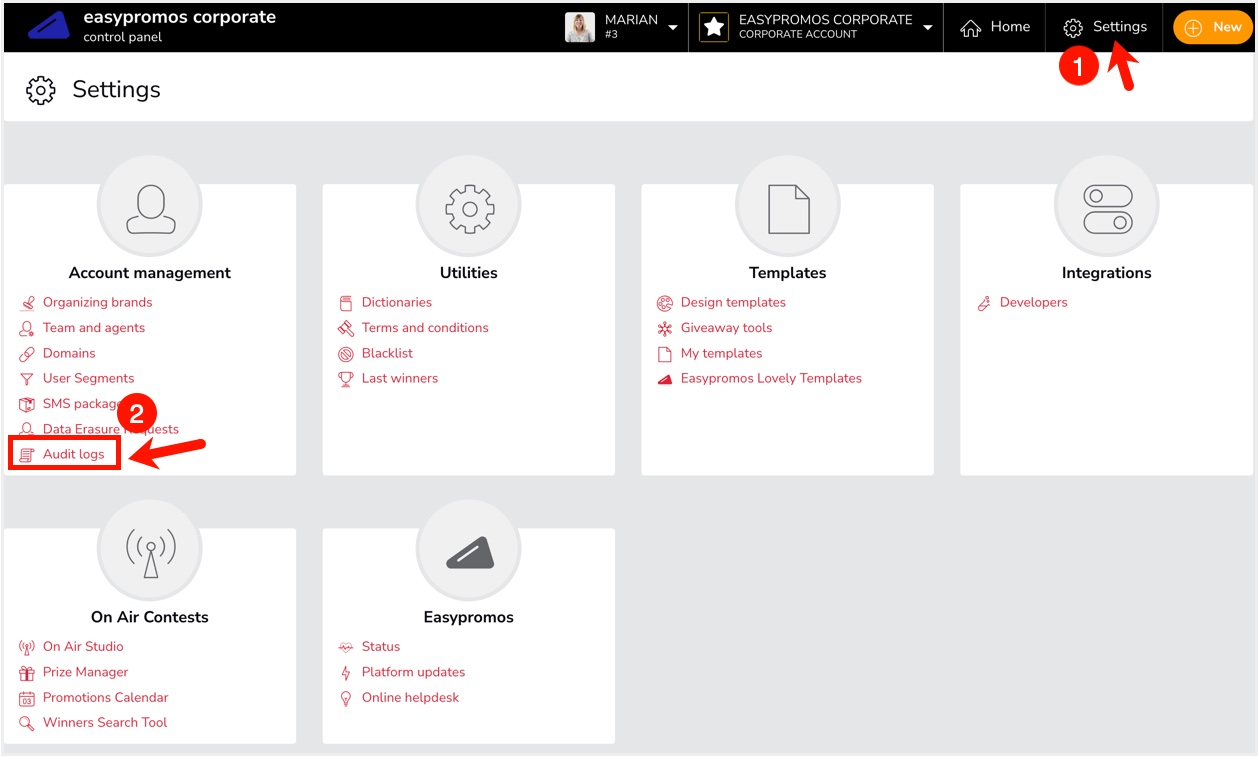Click the Easypromos logo in header
This screenshot has height=757, width=1258.
48,26
